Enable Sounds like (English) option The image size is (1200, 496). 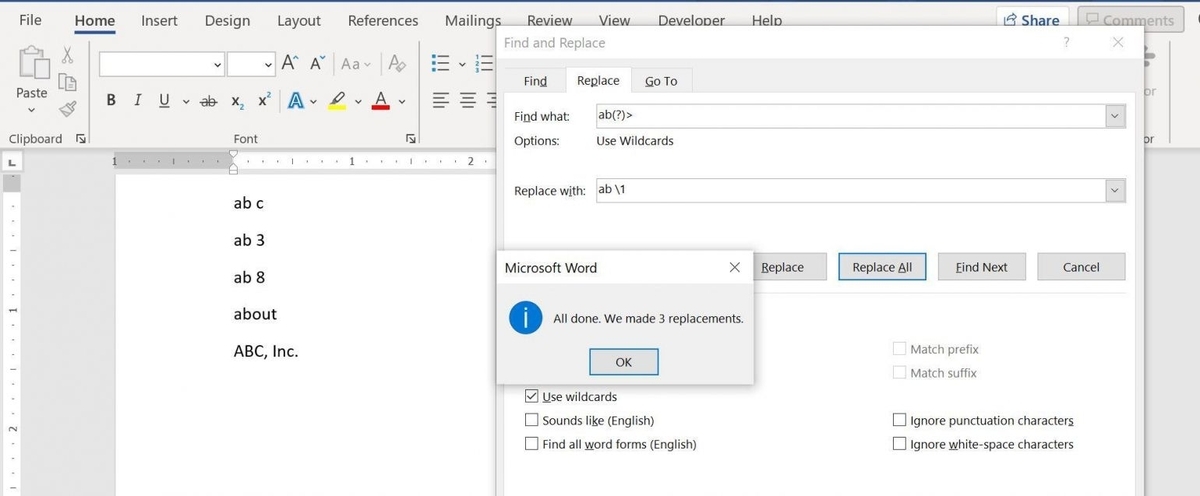coord(532,421)
